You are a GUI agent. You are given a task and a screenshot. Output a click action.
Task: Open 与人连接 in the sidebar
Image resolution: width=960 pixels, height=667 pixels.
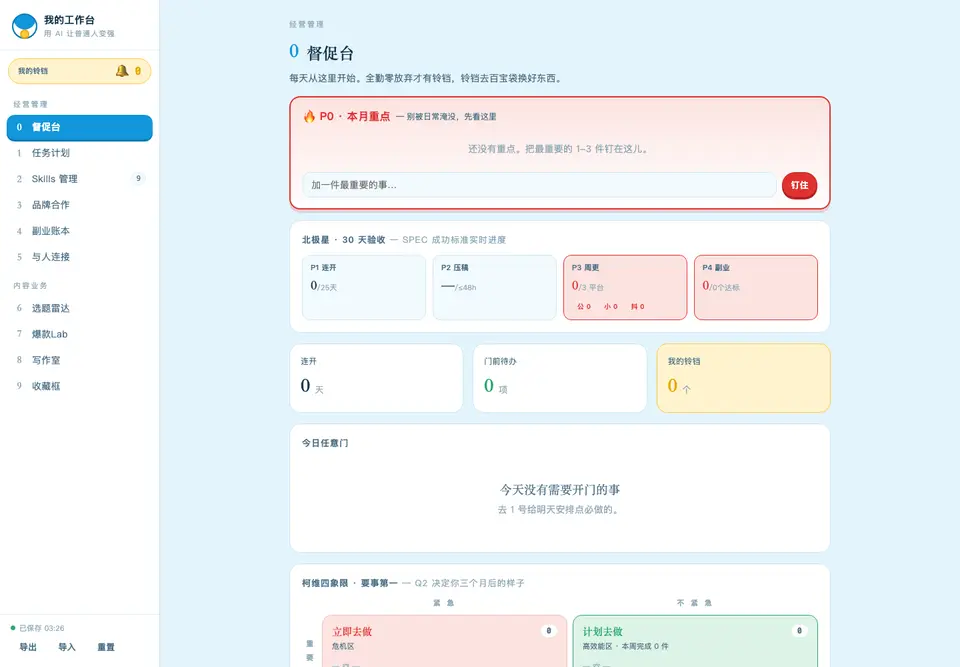(80, 257)
